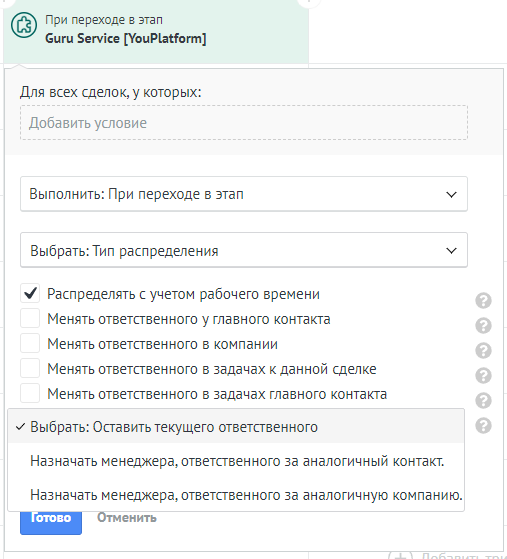Tick Менять ответственного в задачах к данной сделке
The image size is (507, 559).
30,368
